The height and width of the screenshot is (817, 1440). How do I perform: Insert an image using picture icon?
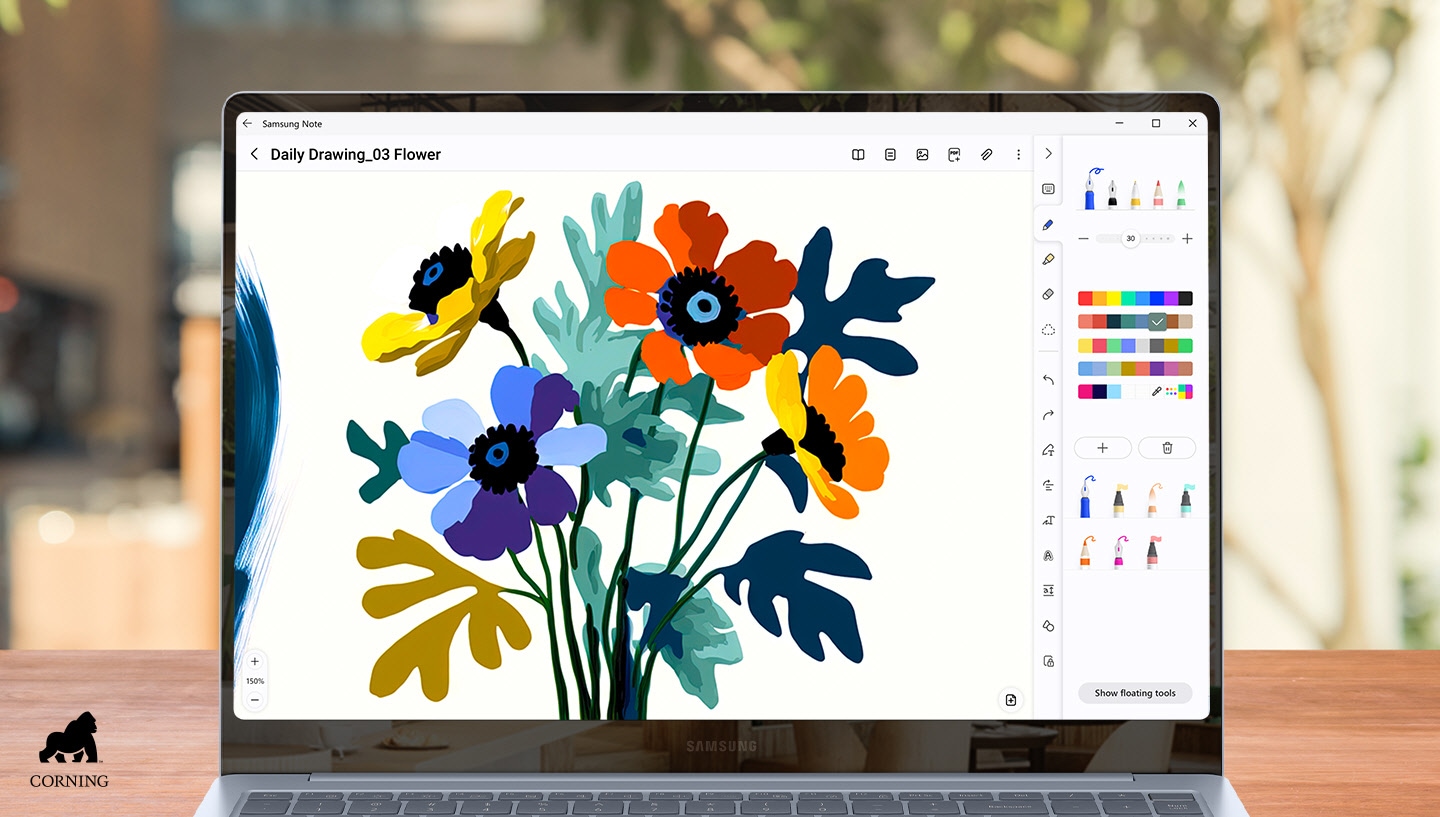(x=922, y=155)
